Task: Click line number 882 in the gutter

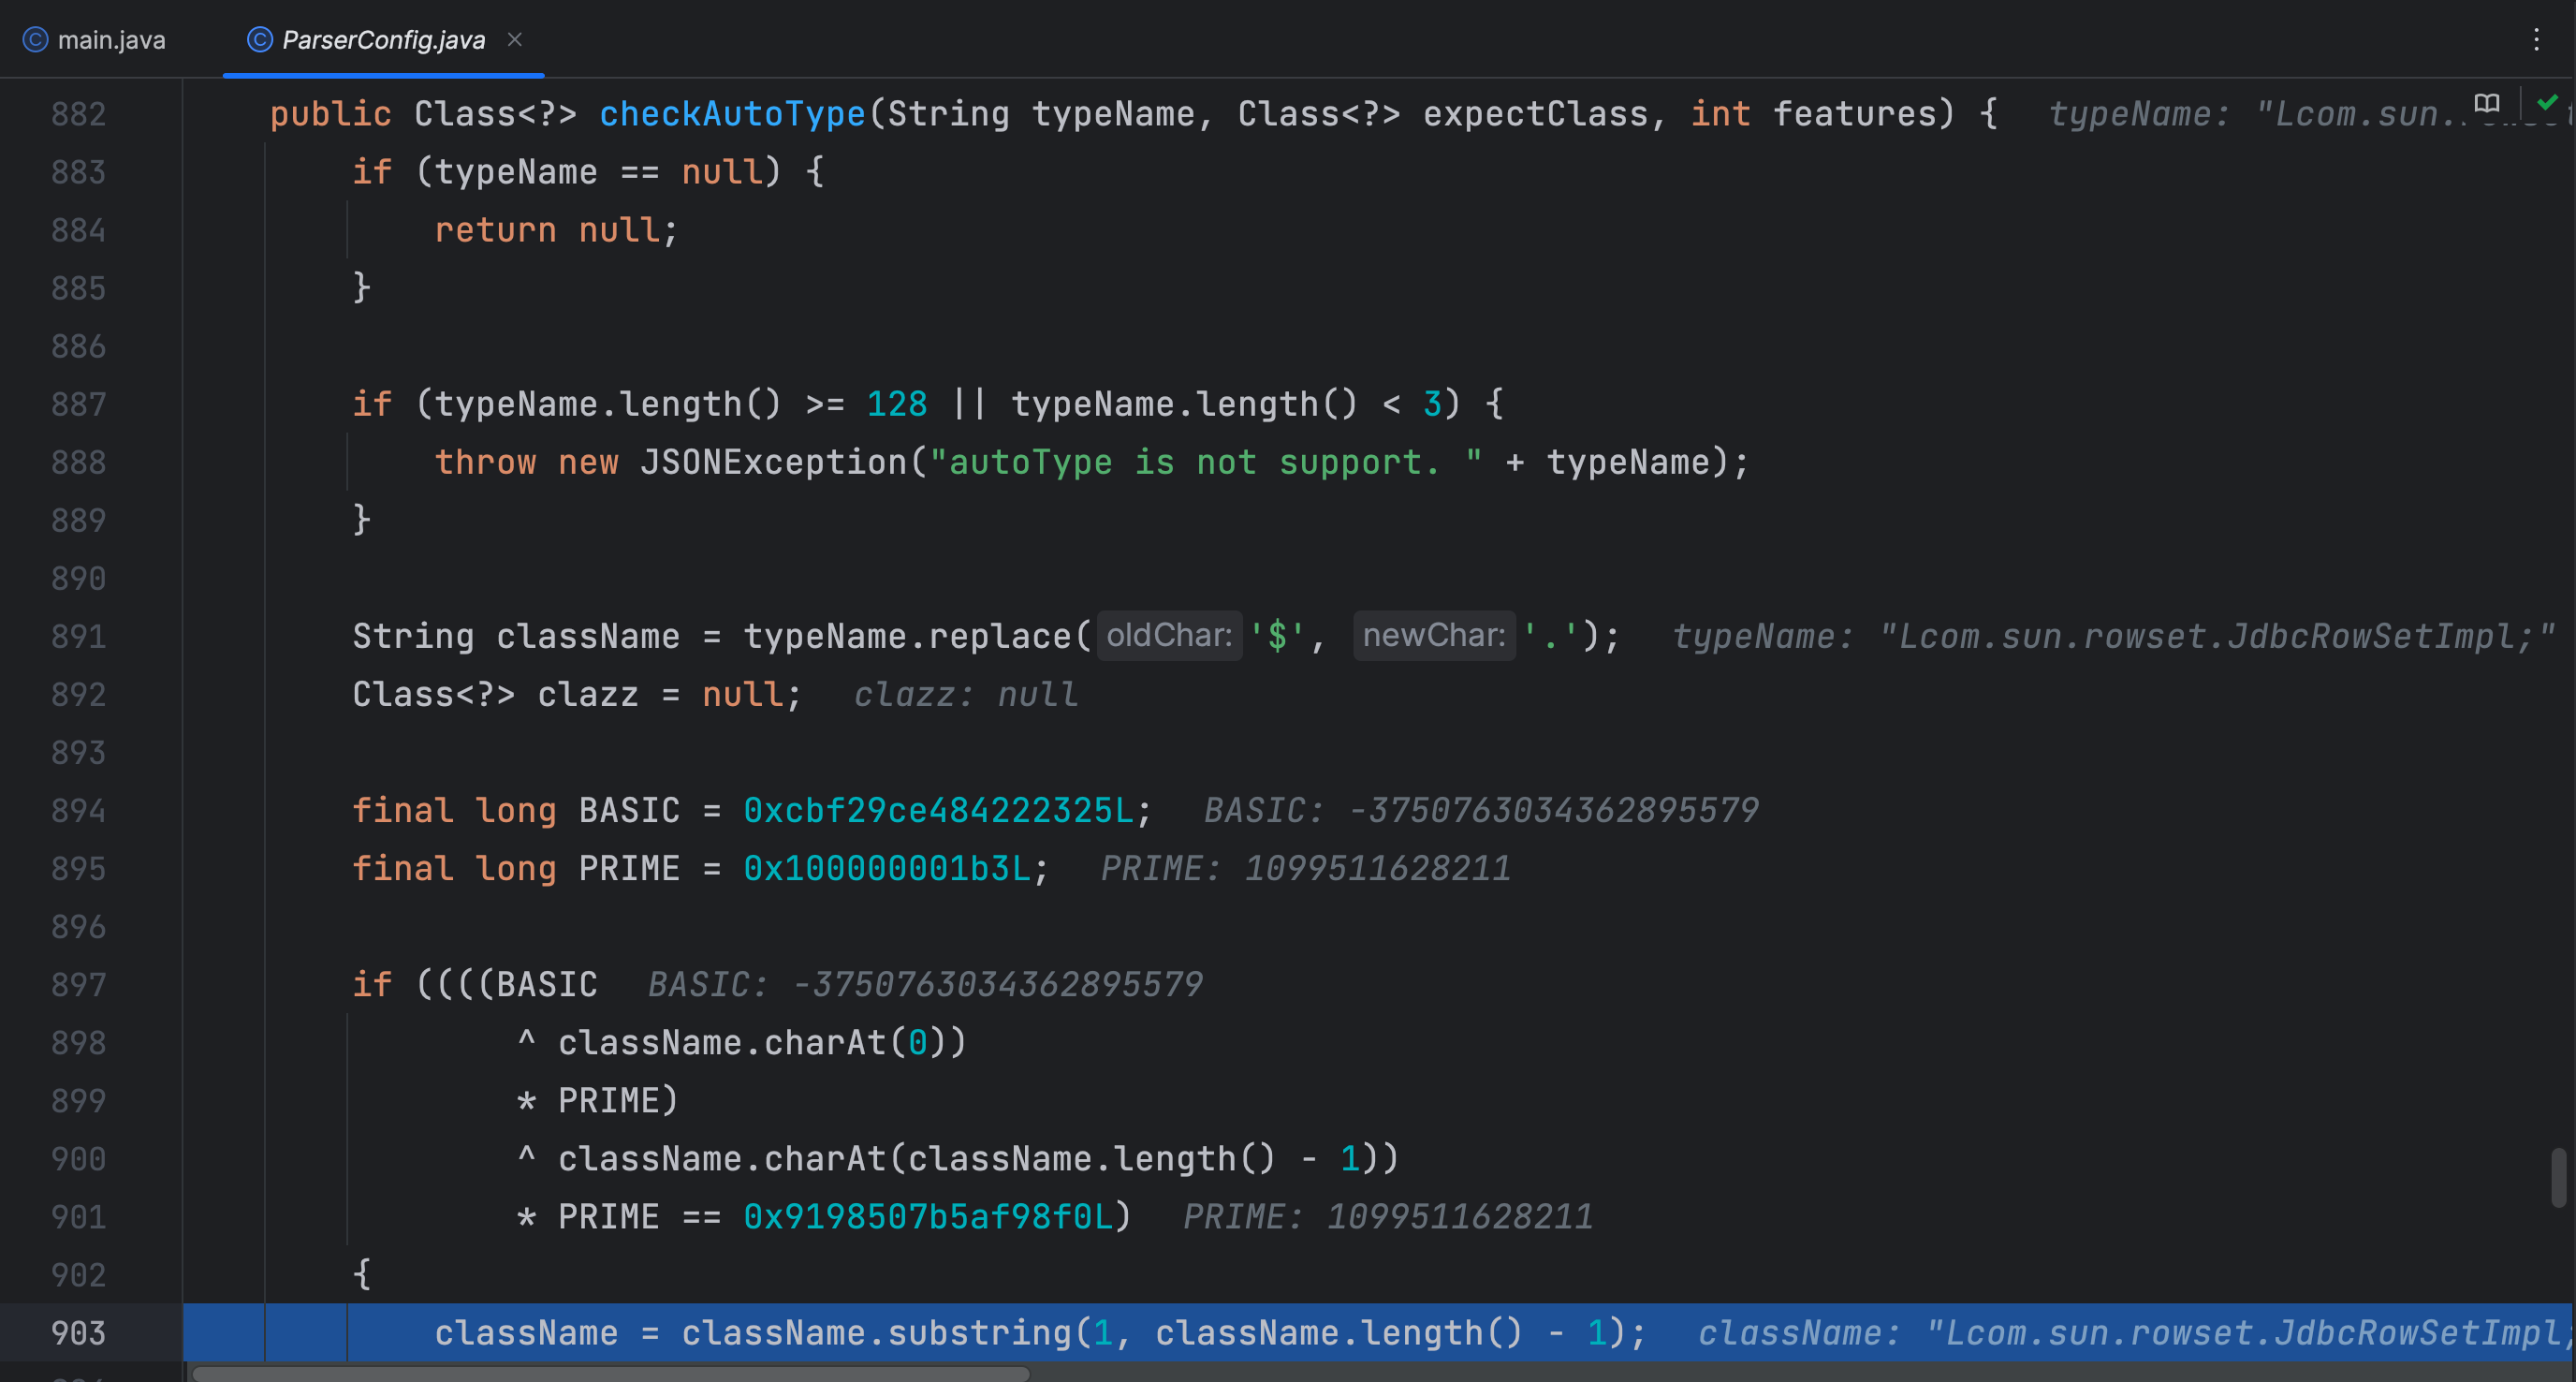Action: click(x=78, y=114)
